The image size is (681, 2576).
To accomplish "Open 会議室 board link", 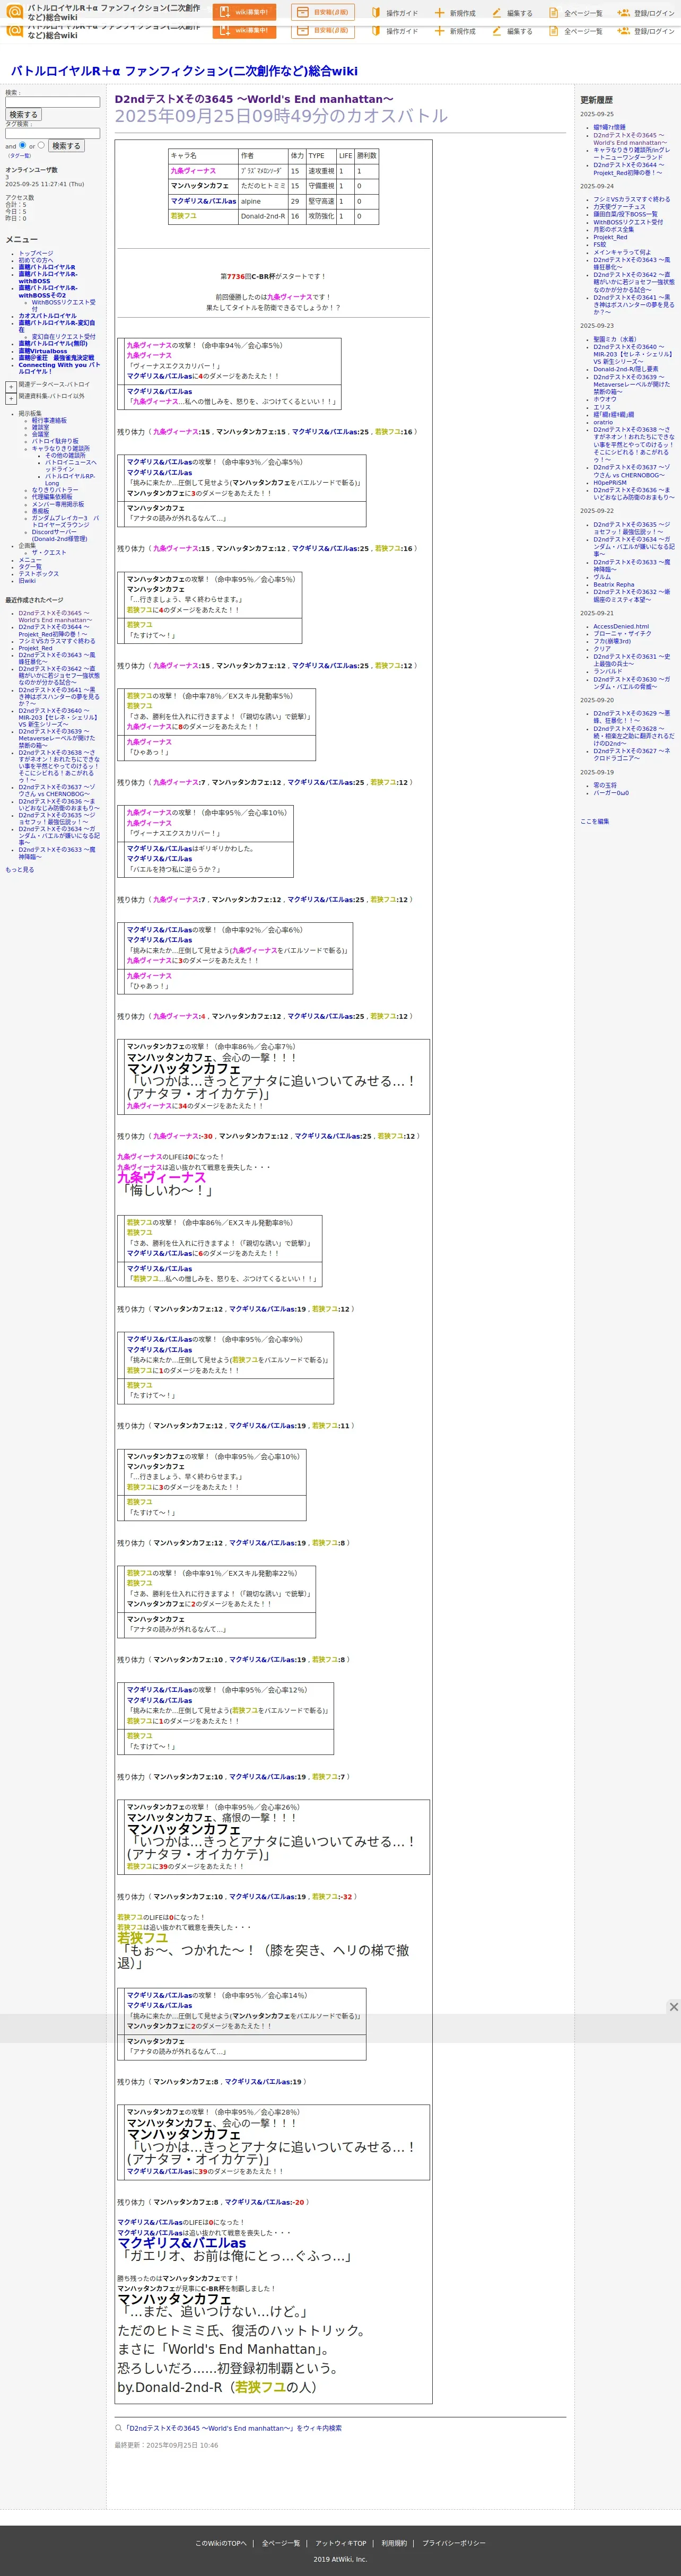I will [x=40, y=434].
